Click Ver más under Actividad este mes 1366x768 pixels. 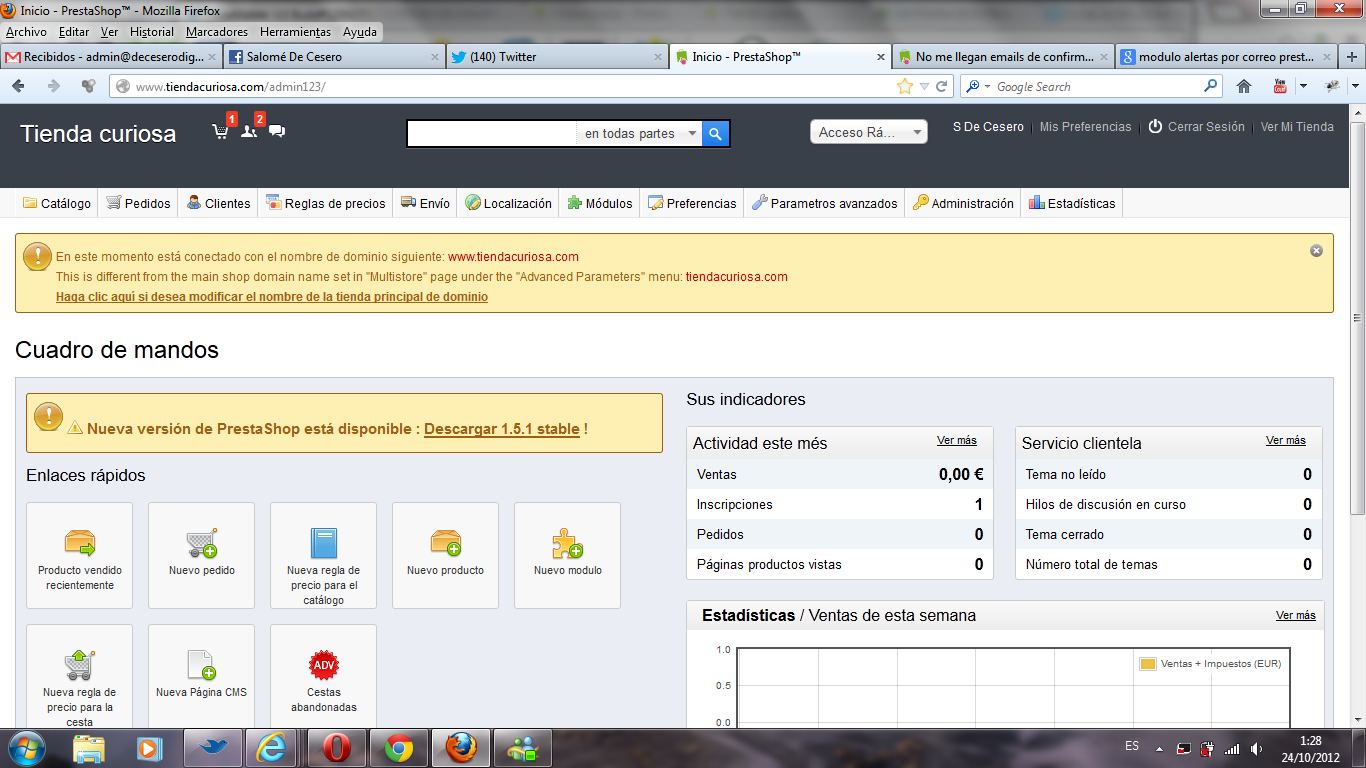(957, 440)
